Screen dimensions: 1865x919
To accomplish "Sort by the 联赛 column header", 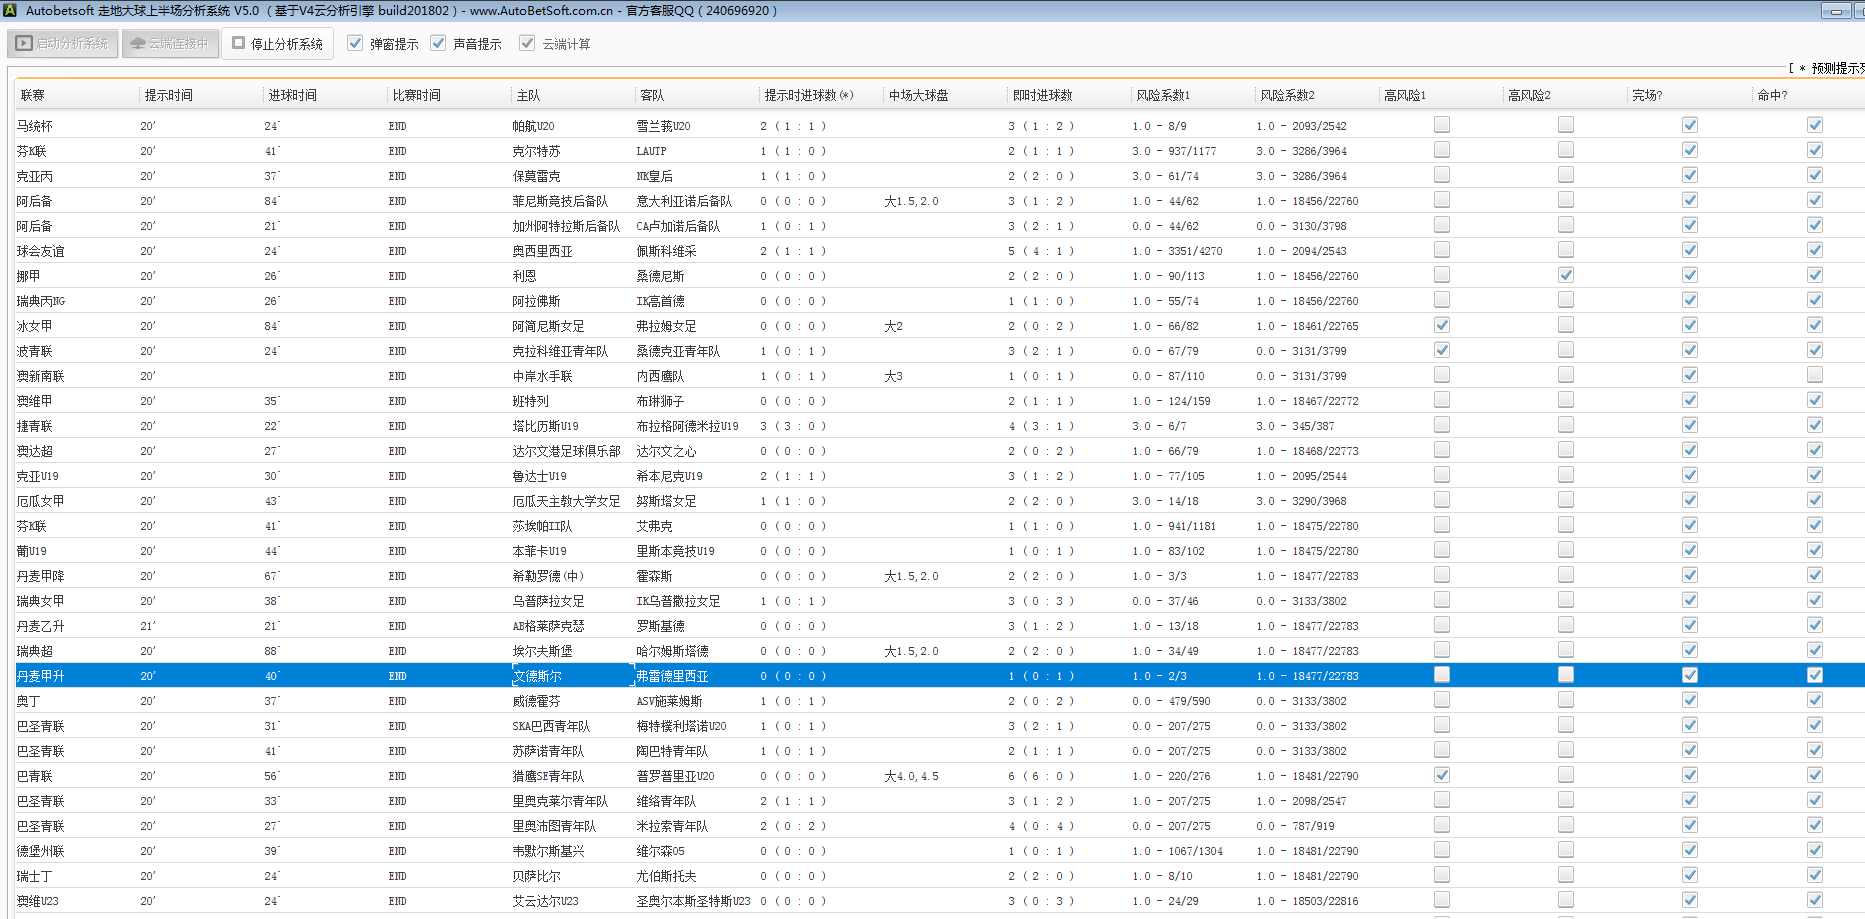I will click(33, 95).
